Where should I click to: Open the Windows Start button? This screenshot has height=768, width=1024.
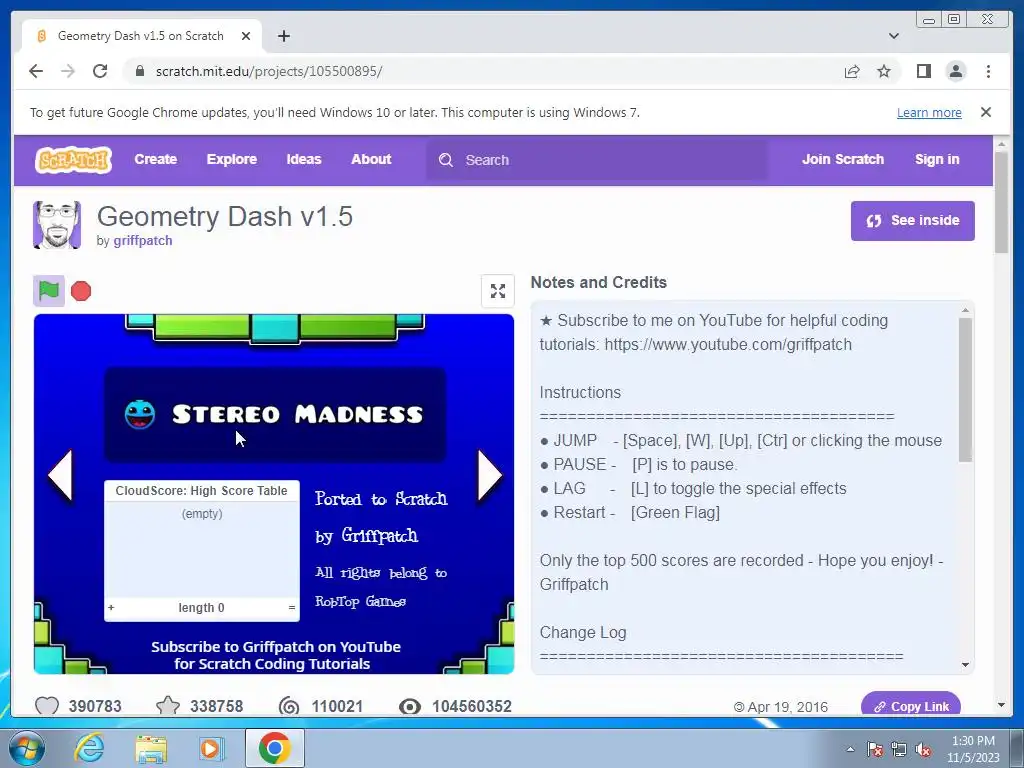26,748
